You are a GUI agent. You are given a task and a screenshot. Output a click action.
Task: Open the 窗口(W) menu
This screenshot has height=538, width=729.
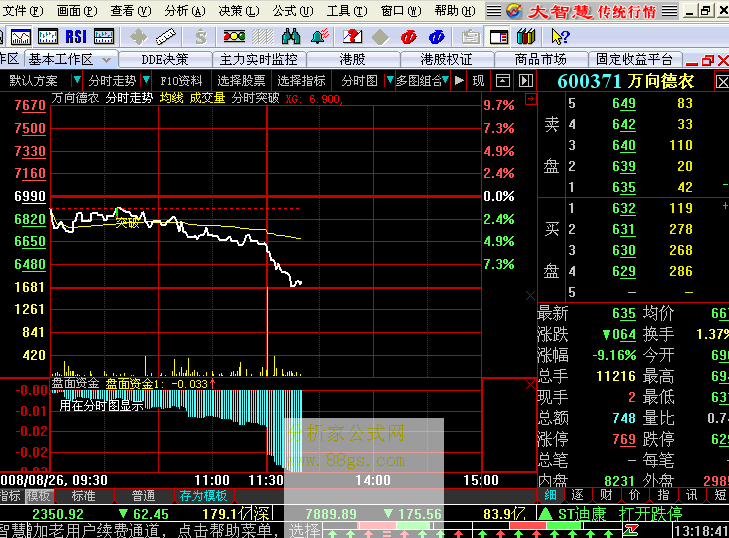click(x=401, y=11)
